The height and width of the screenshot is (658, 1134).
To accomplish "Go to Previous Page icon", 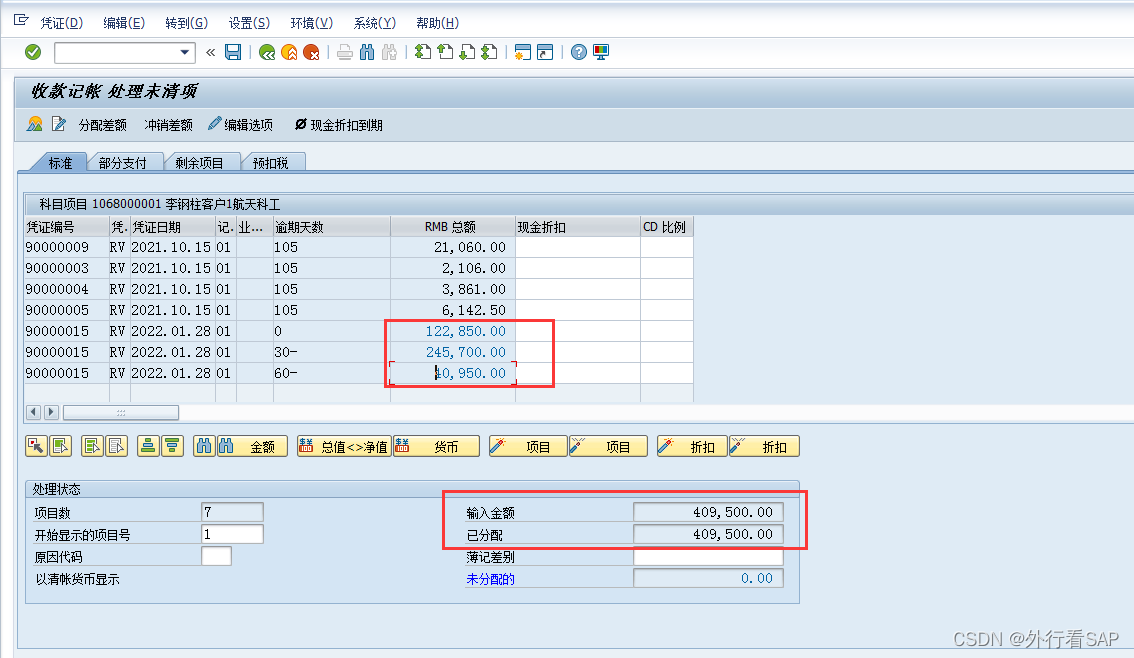I will (446, 52).
